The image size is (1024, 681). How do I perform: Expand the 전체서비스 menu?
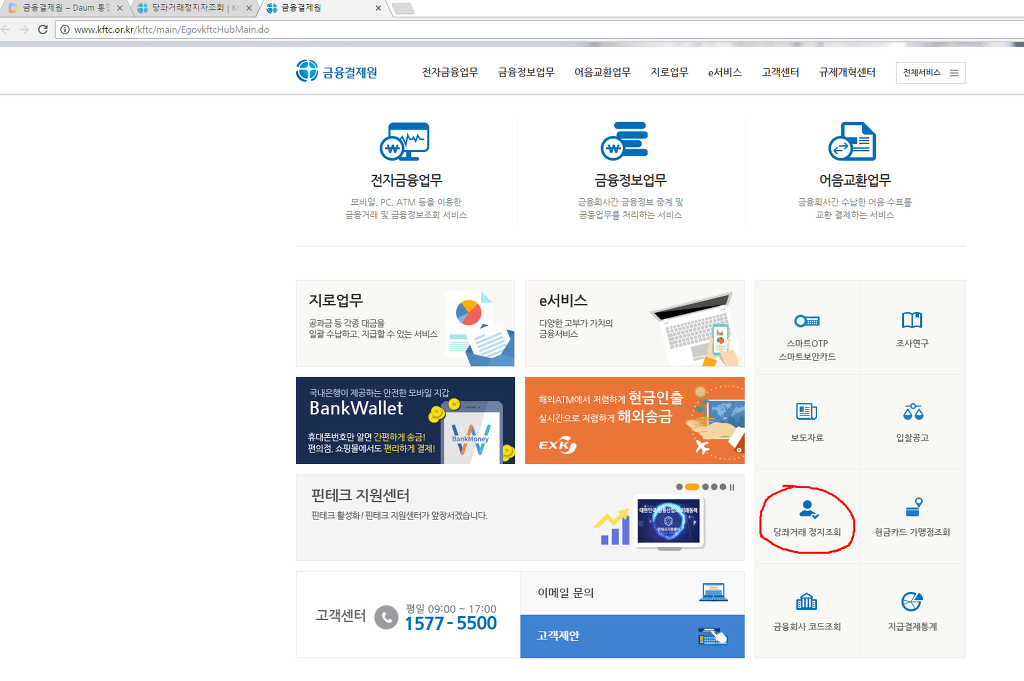(x=931, y=73)
